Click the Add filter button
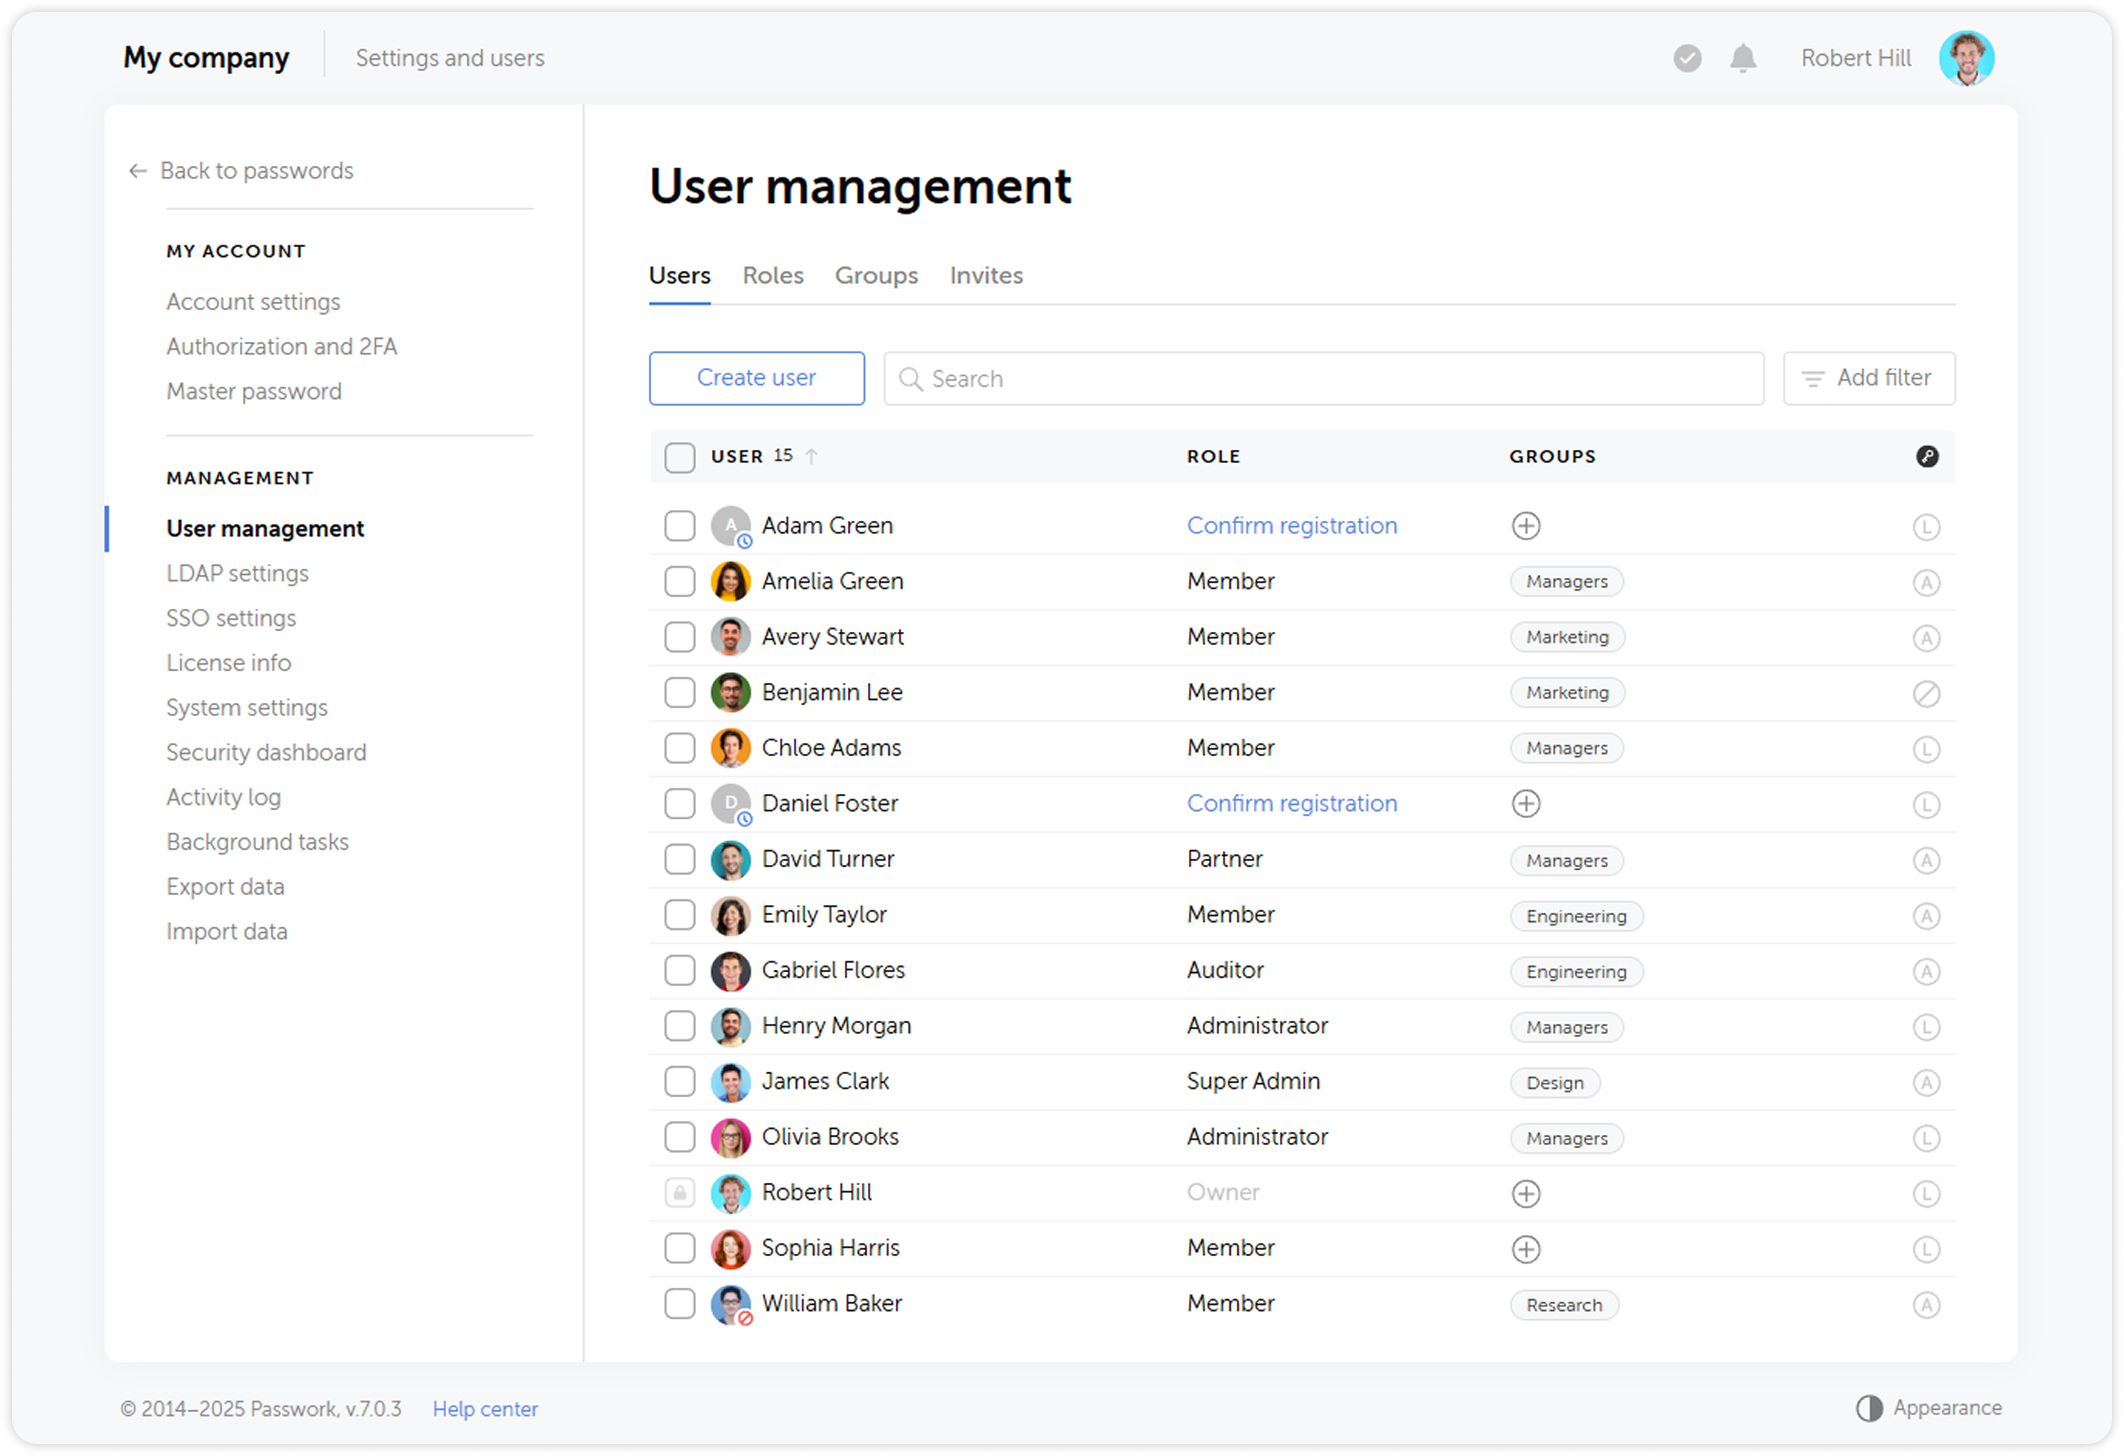Screen dimensions: 2124x1456 (1868, 378)
